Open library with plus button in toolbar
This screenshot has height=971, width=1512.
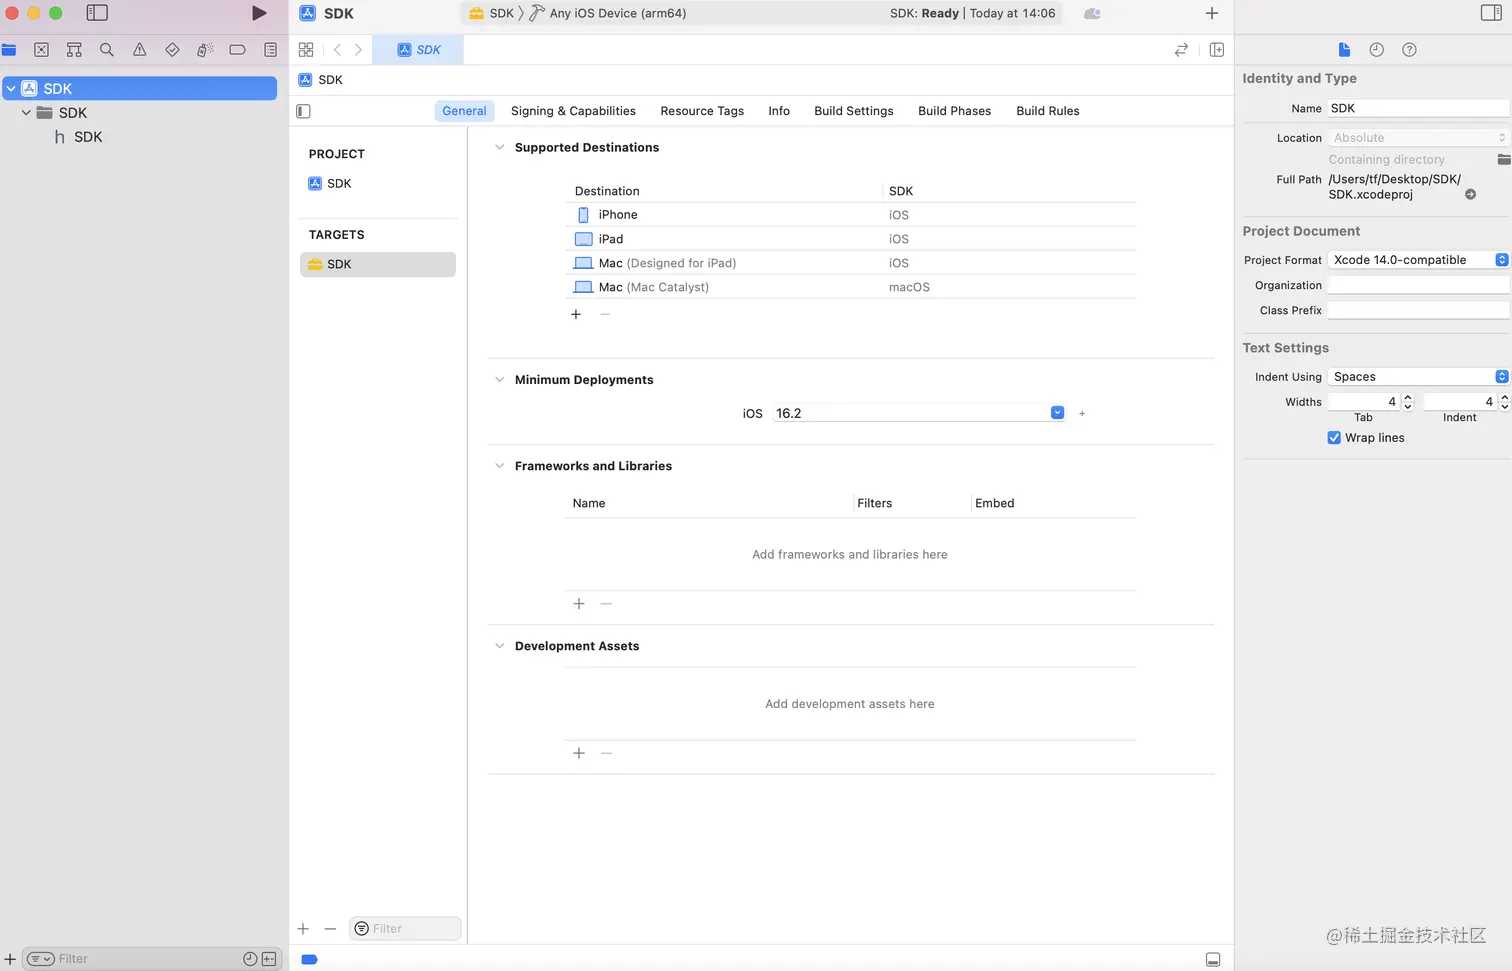[1212, 13]
